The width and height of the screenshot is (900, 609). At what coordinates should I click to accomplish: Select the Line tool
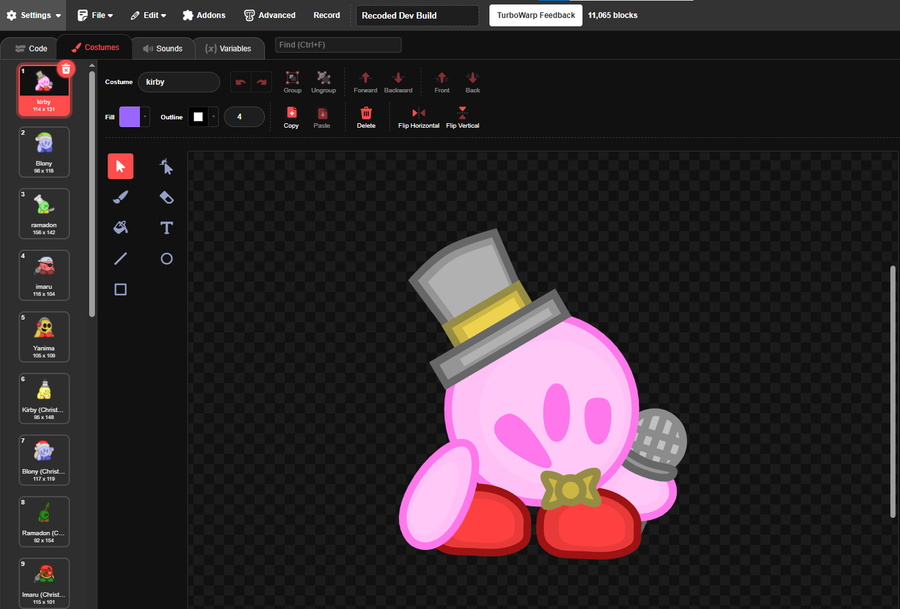[121, 259]
